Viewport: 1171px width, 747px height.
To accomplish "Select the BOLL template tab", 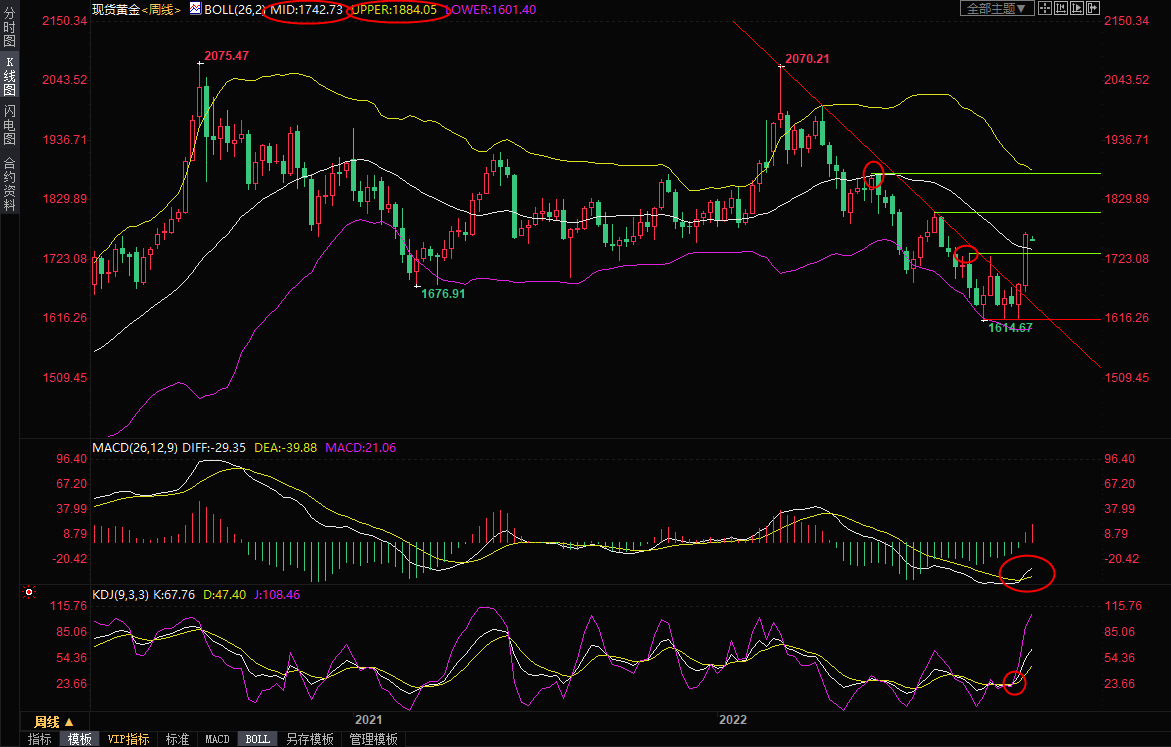I will (x=257, y=739).
